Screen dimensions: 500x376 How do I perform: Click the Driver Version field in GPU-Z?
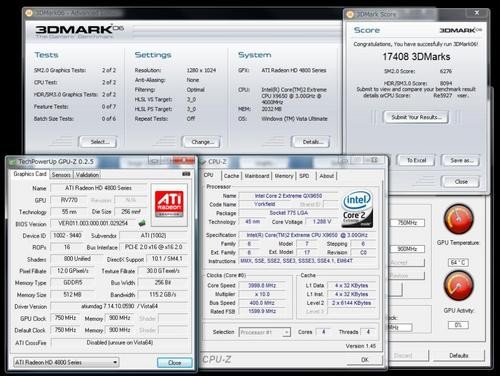point(119,306)
